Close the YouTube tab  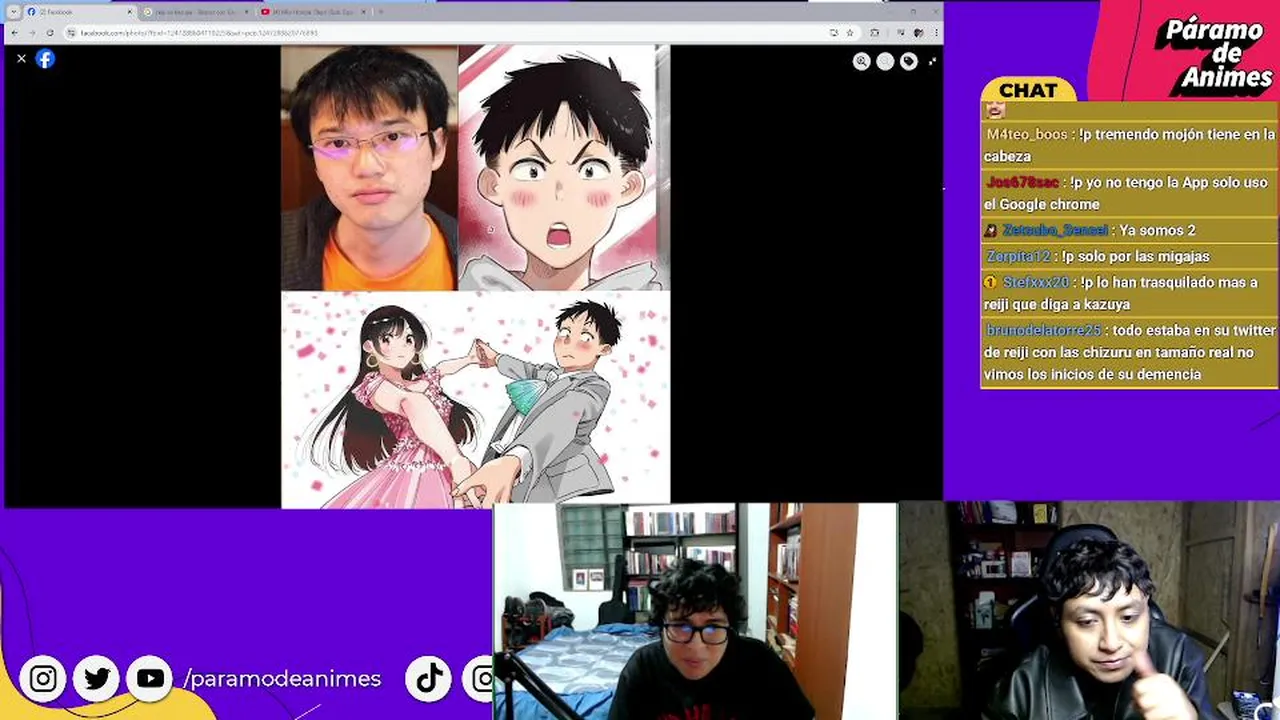point(363,12)
